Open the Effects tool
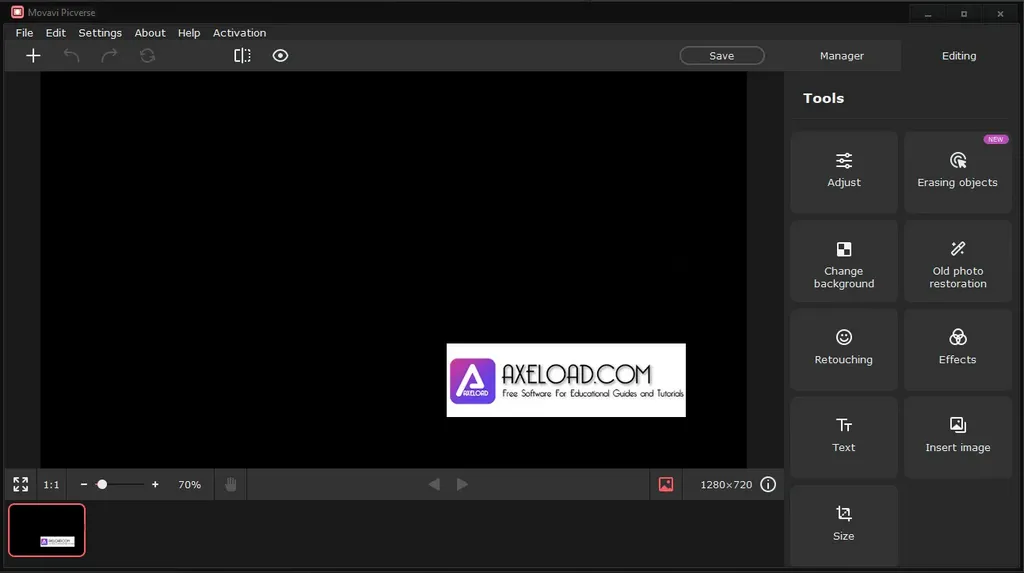 click(x=957, y=349)
